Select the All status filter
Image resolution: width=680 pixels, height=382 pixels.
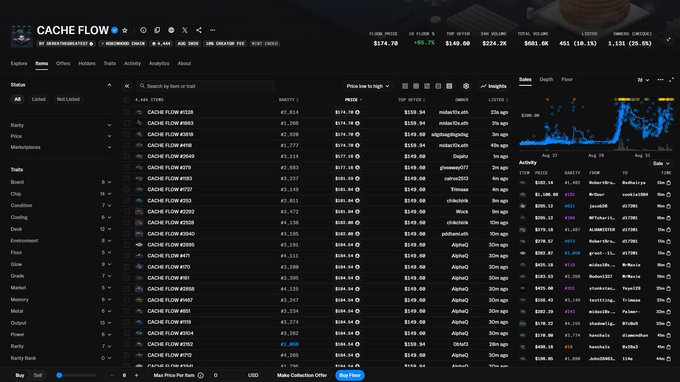pyautogui.click(x=17, y=99)
